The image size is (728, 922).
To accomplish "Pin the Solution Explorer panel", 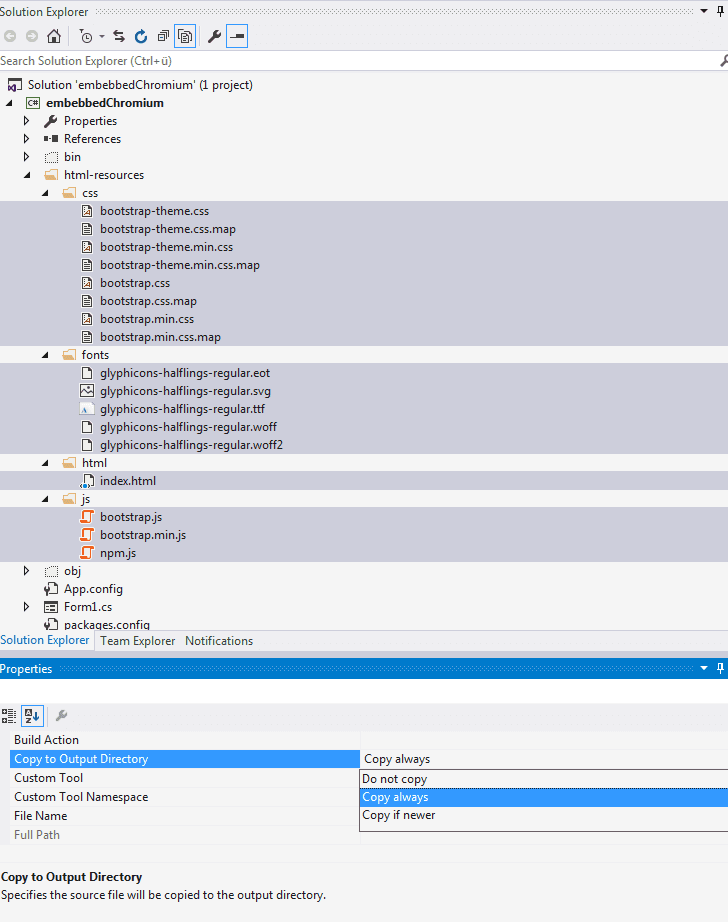I will (720, 11).
